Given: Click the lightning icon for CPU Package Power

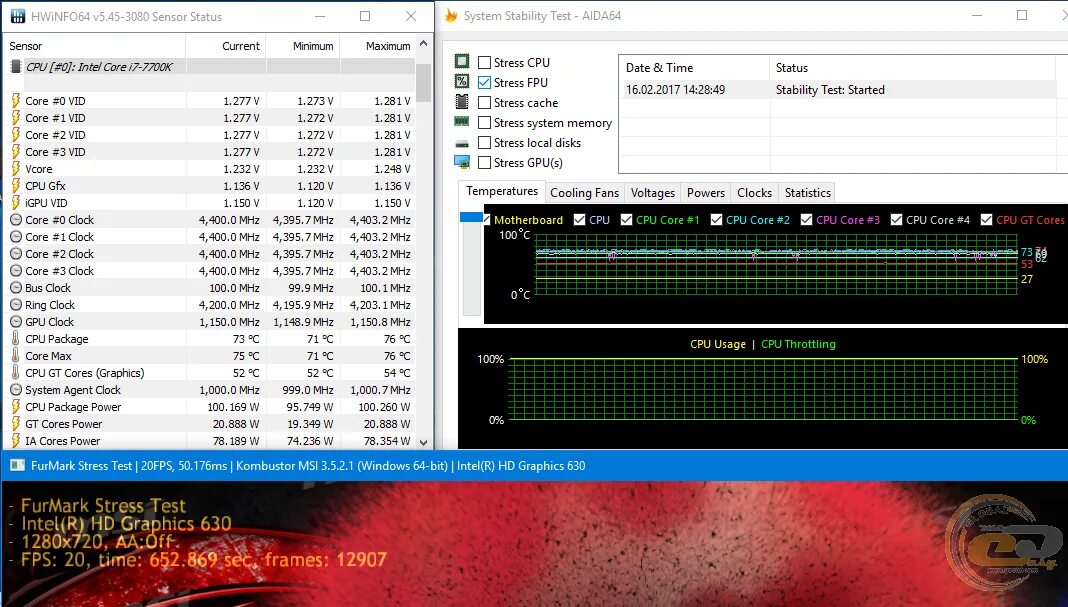Looking at the screenshot, I should tap(16, 407).
